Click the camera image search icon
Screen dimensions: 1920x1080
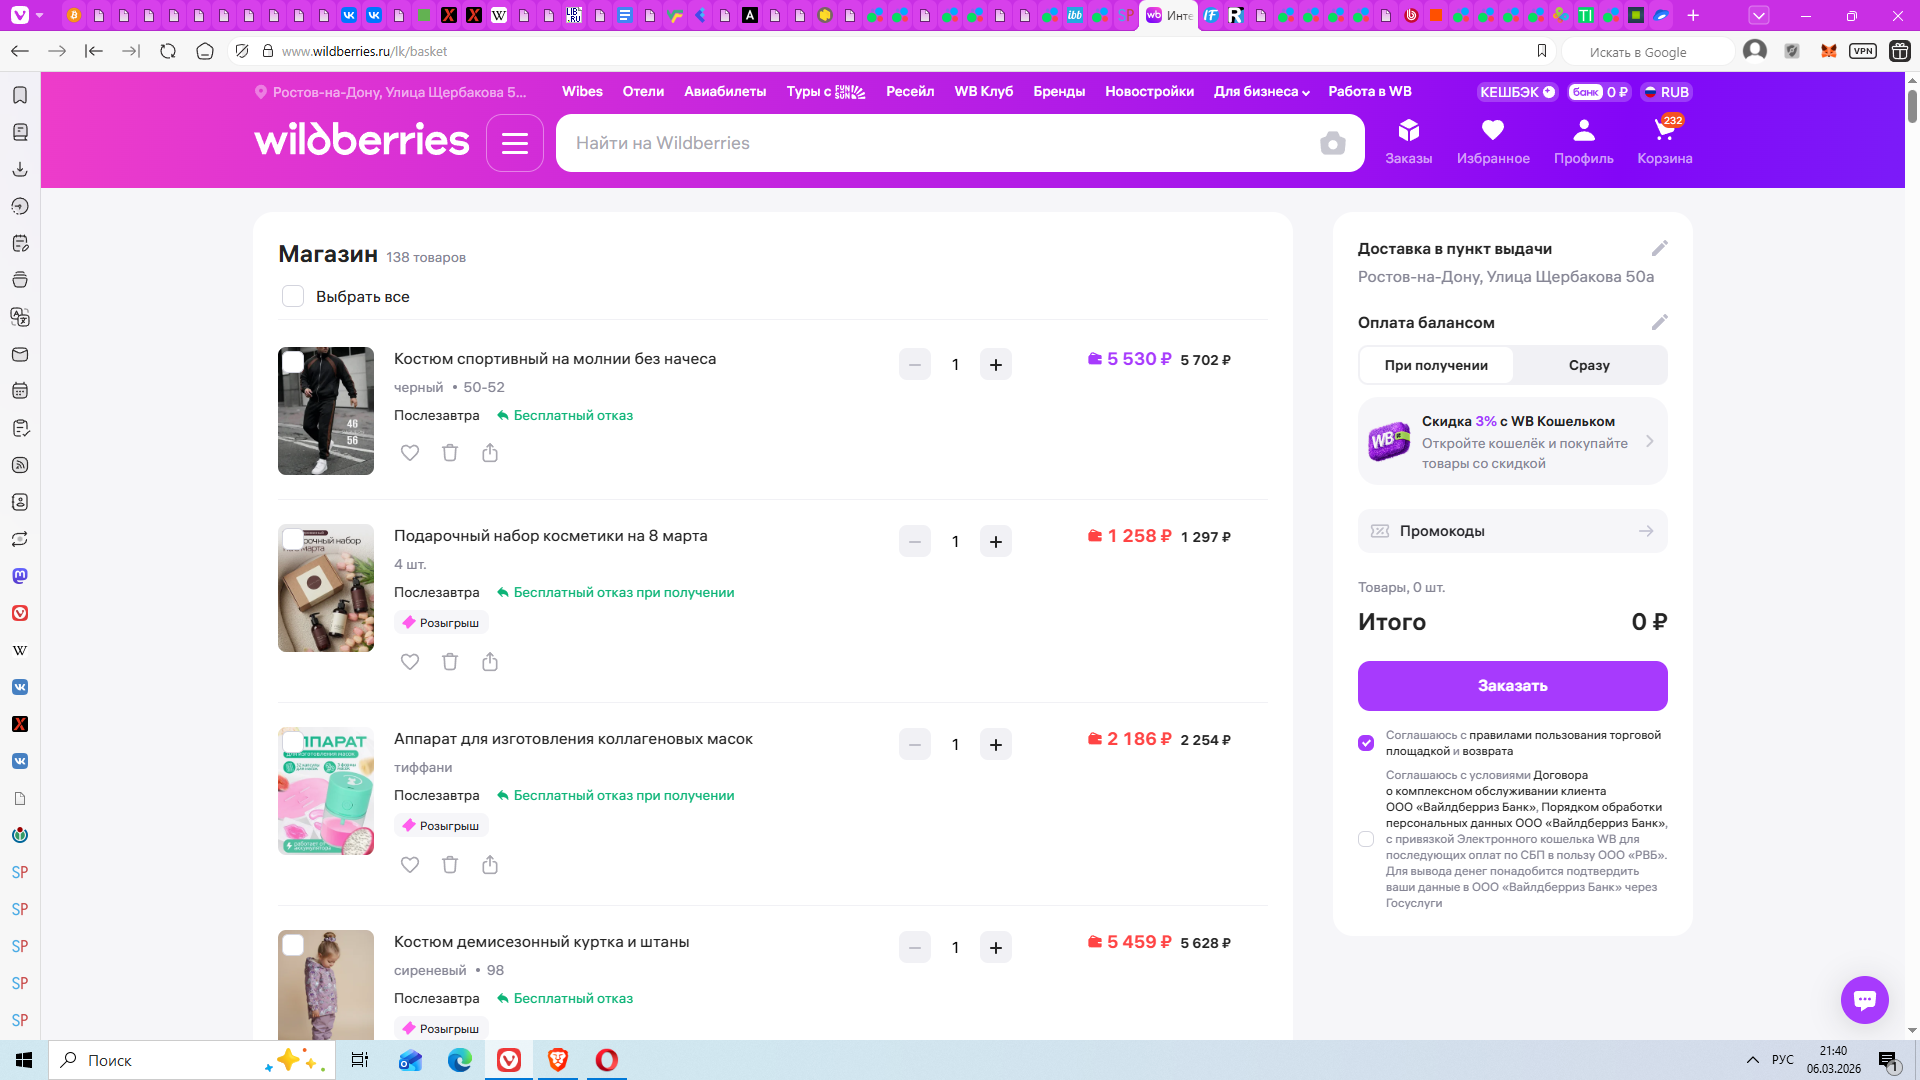pyautogui.click(x=1332, y=144)
